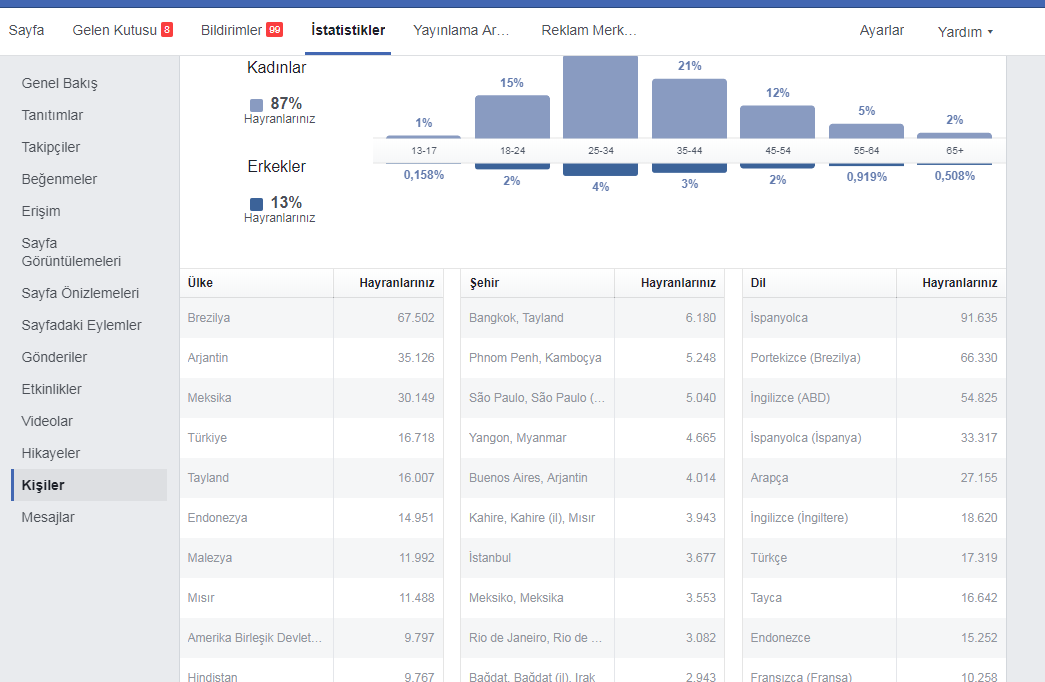
Task: Switch to the Yayınlama Araçları tab
Action: tap(461, 31)
